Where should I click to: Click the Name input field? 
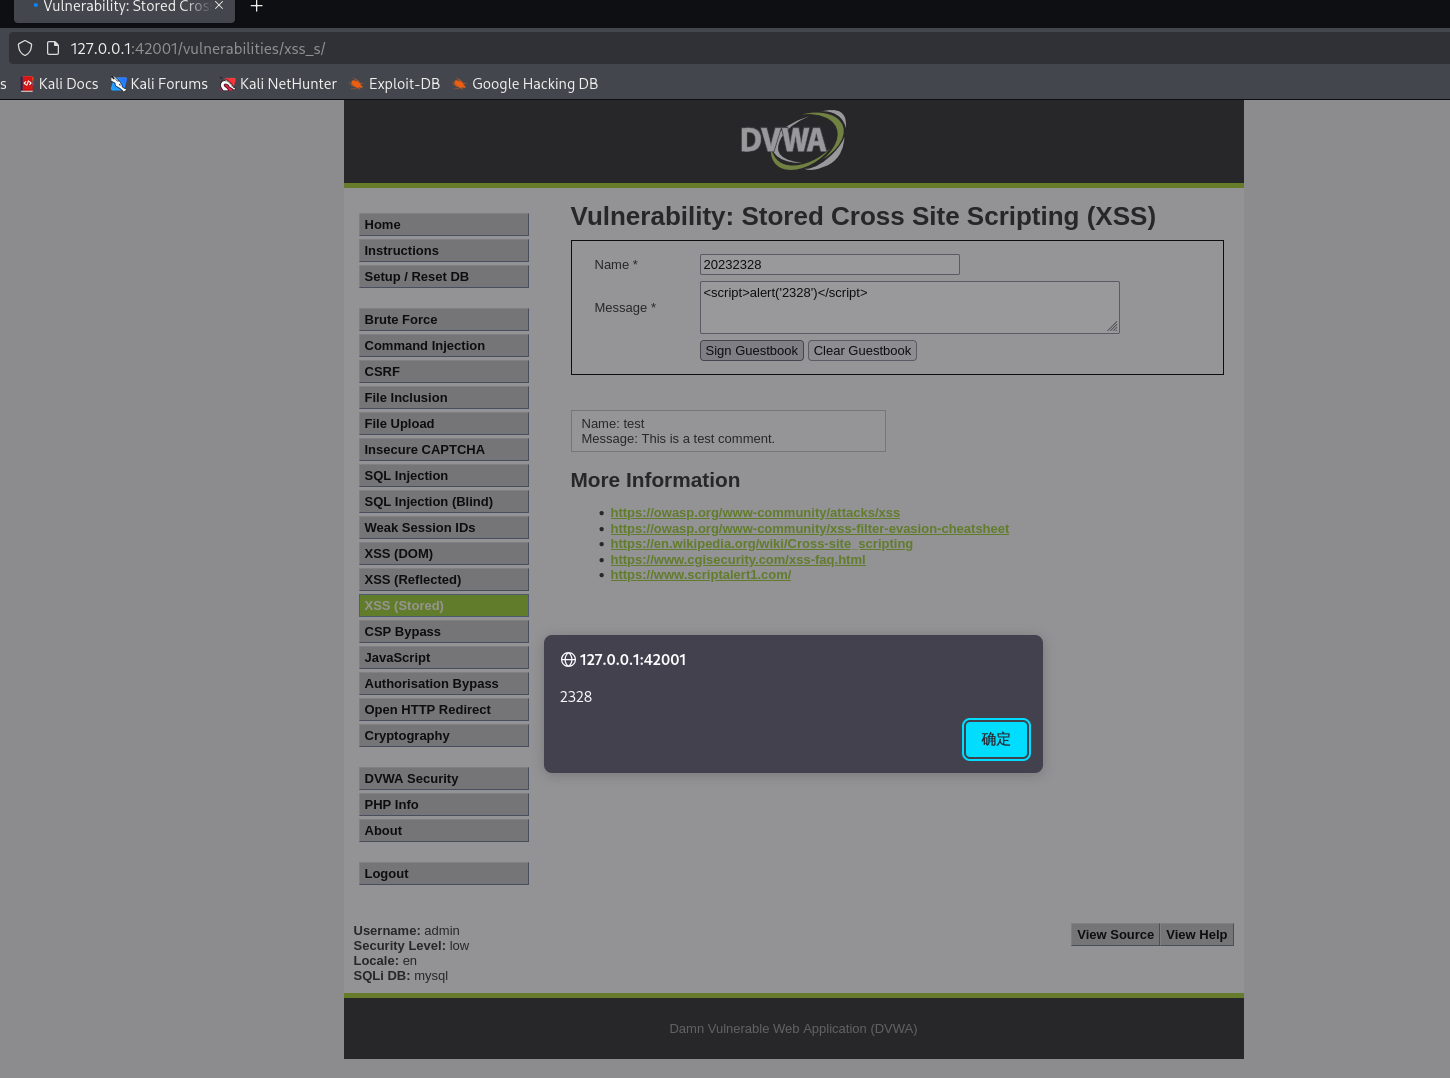[829, 264]
